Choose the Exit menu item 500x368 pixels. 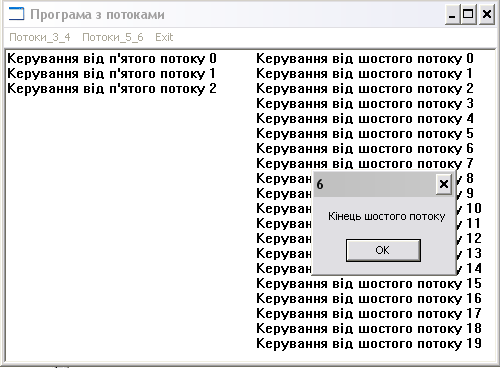pyautogui.click(x=164, y=37)
